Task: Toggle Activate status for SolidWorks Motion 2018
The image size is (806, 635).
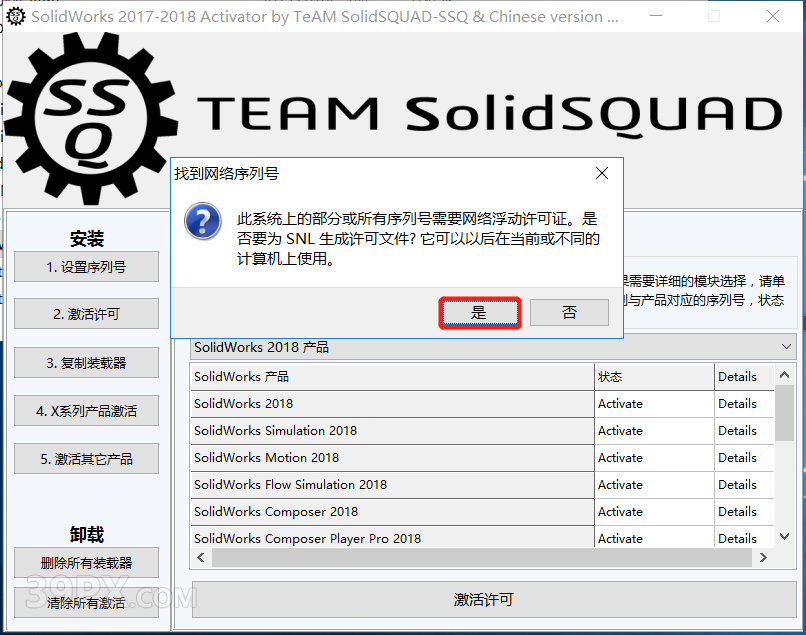Action: coord(620,458)
